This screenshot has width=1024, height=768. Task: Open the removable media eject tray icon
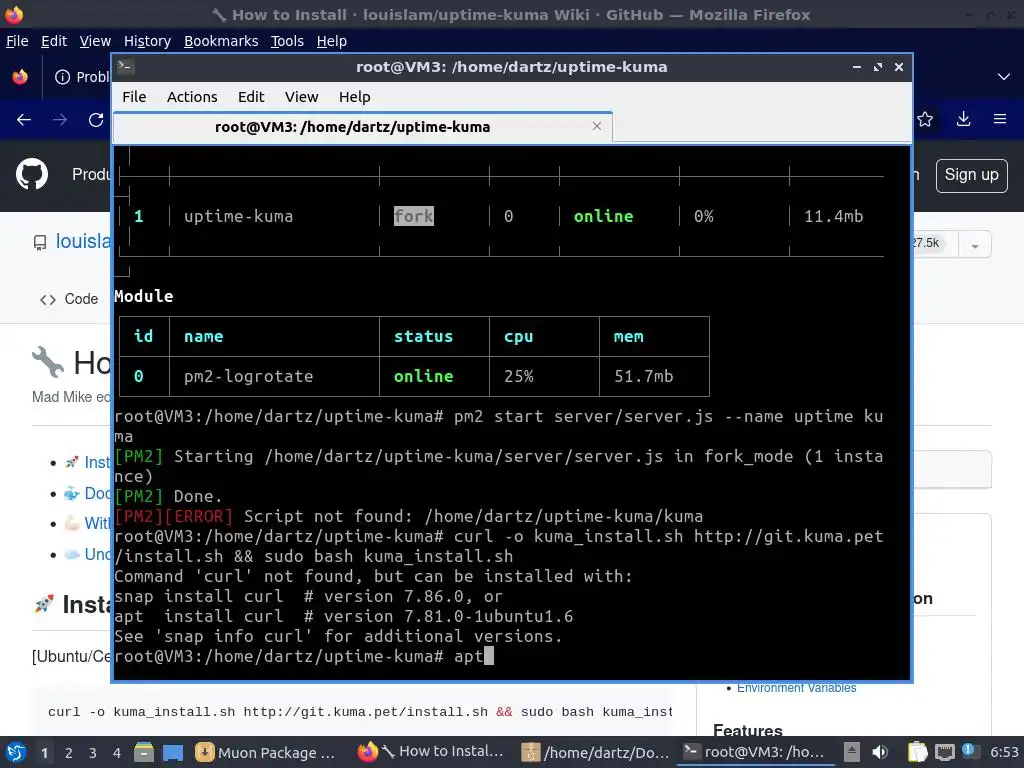(x=851, y=752)
